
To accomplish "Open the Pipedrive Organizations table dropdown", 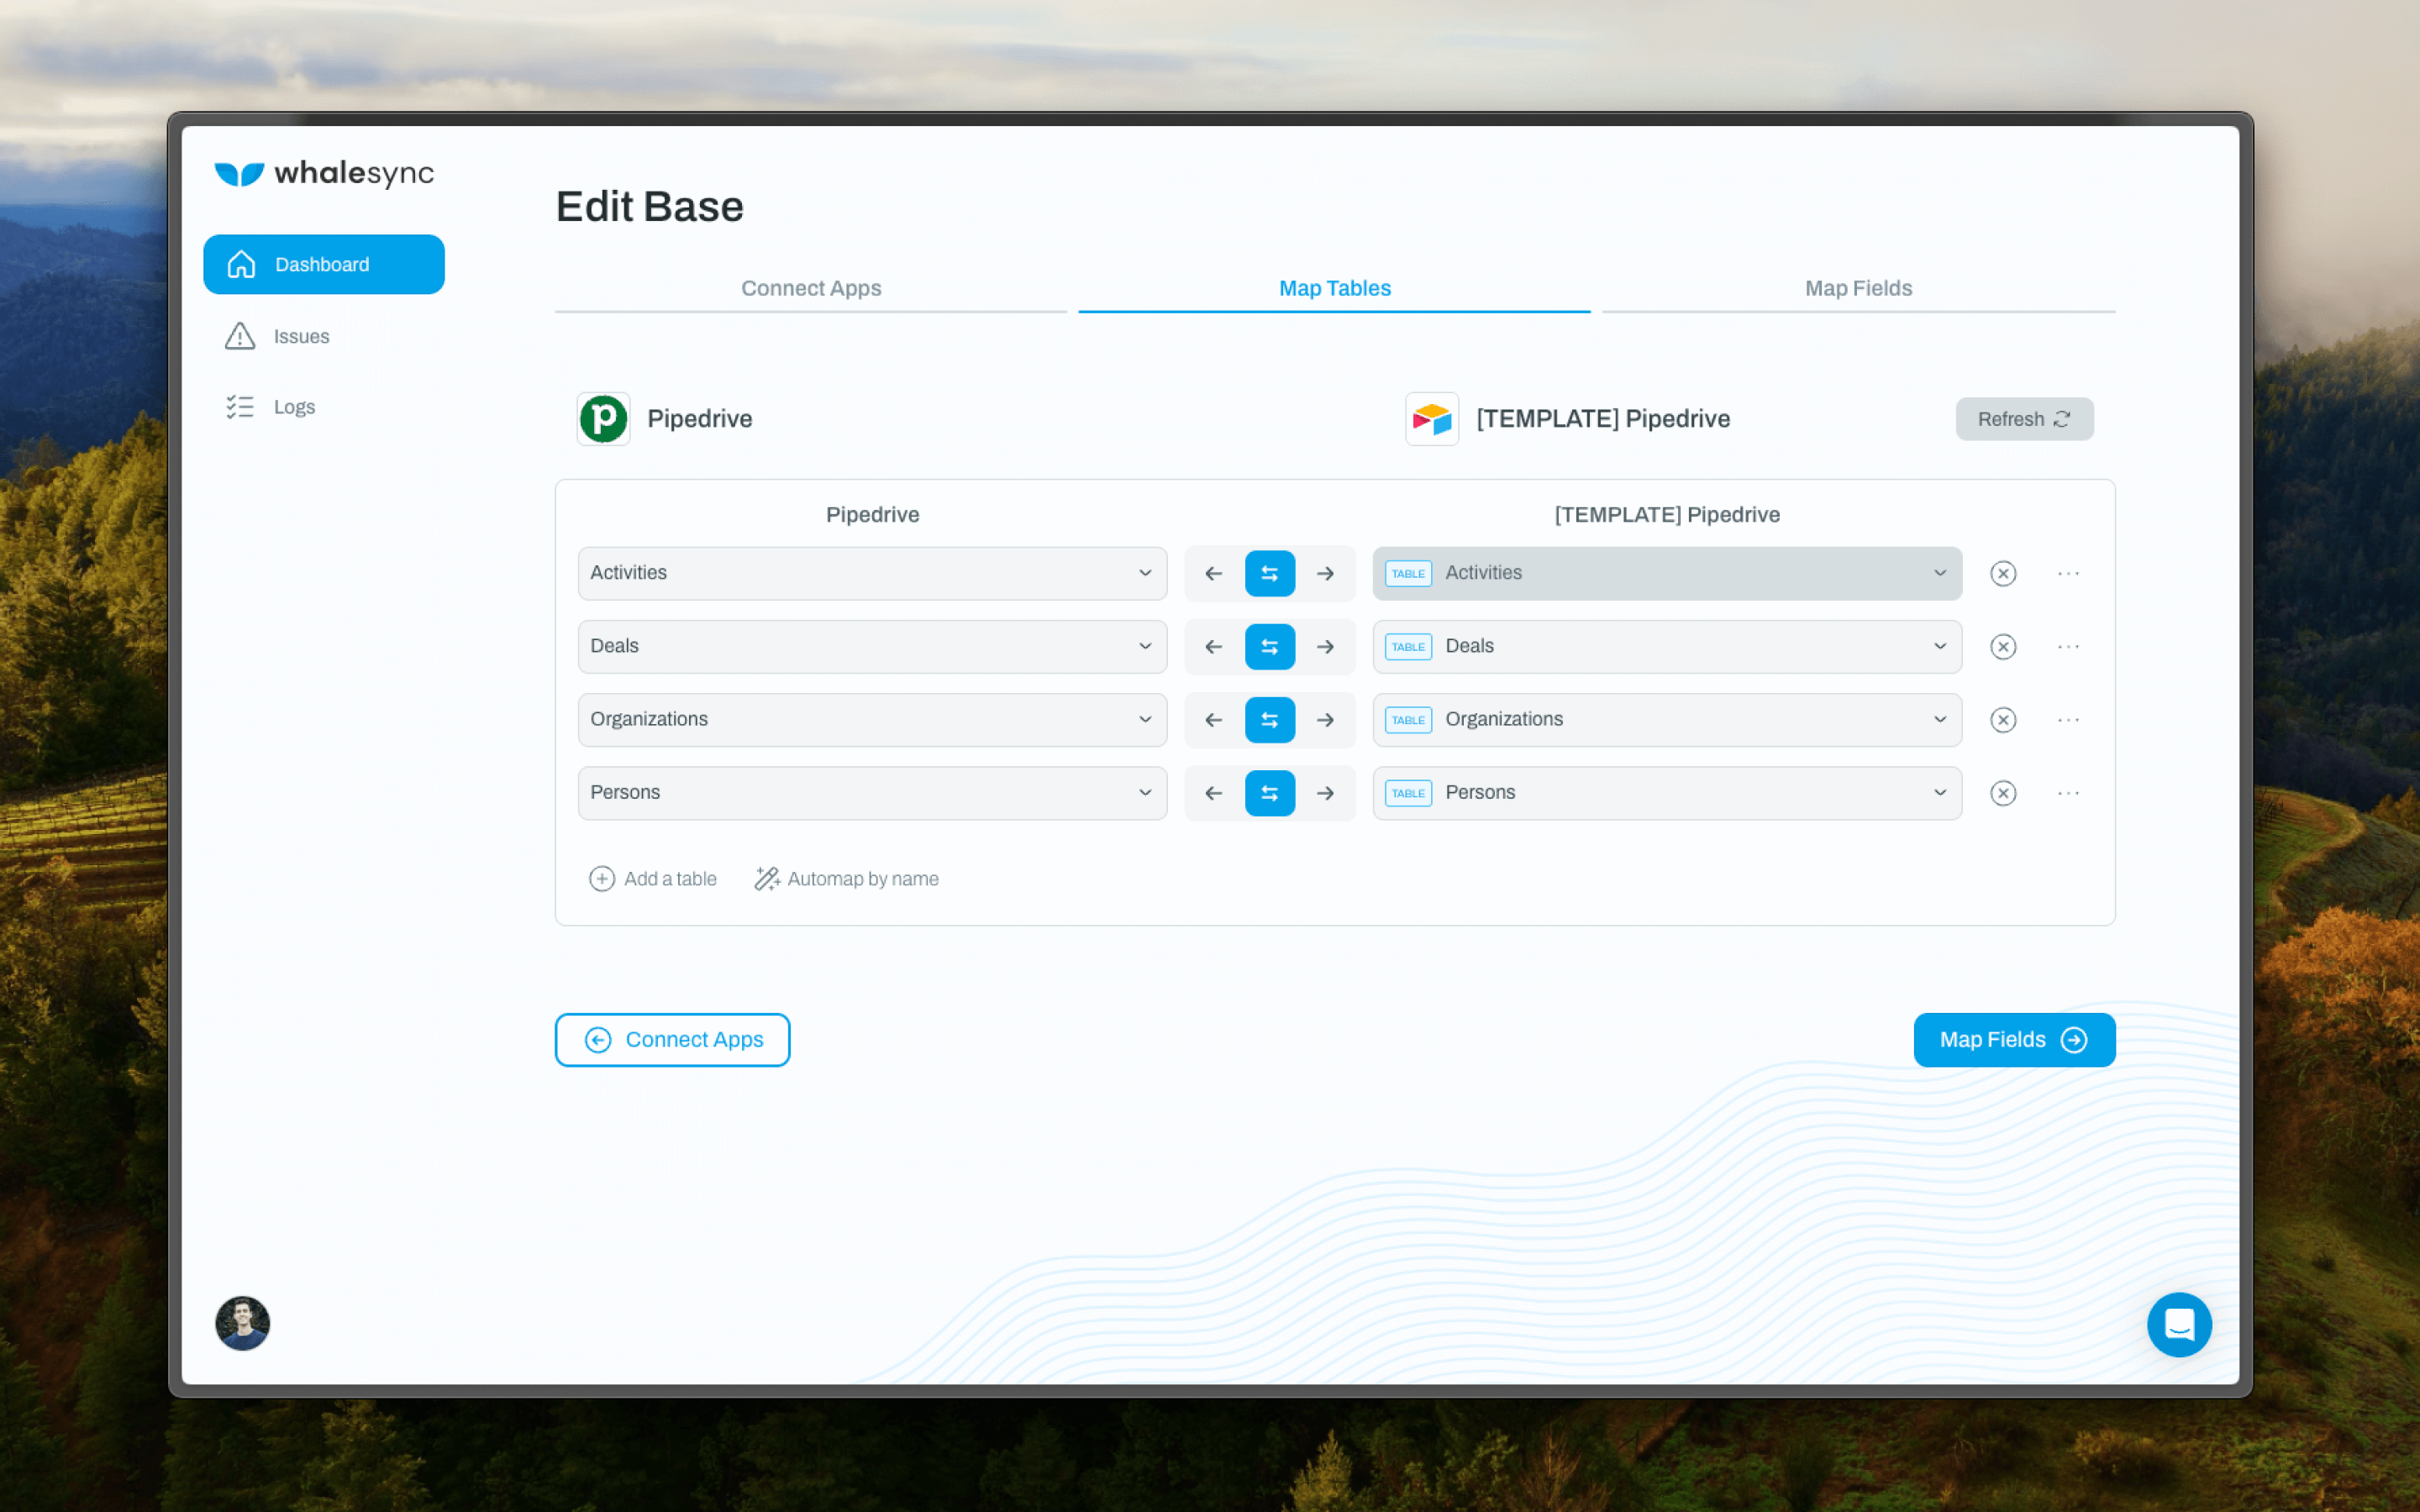I will [872, 719].
